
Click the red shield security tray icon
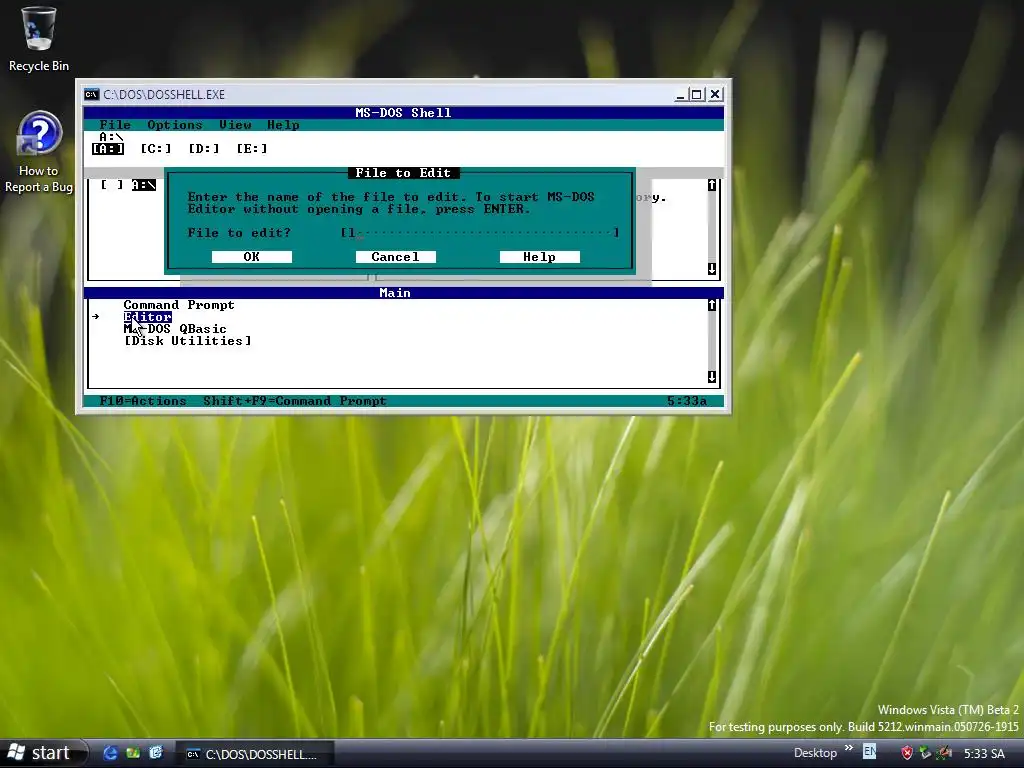tap(906, 753)
